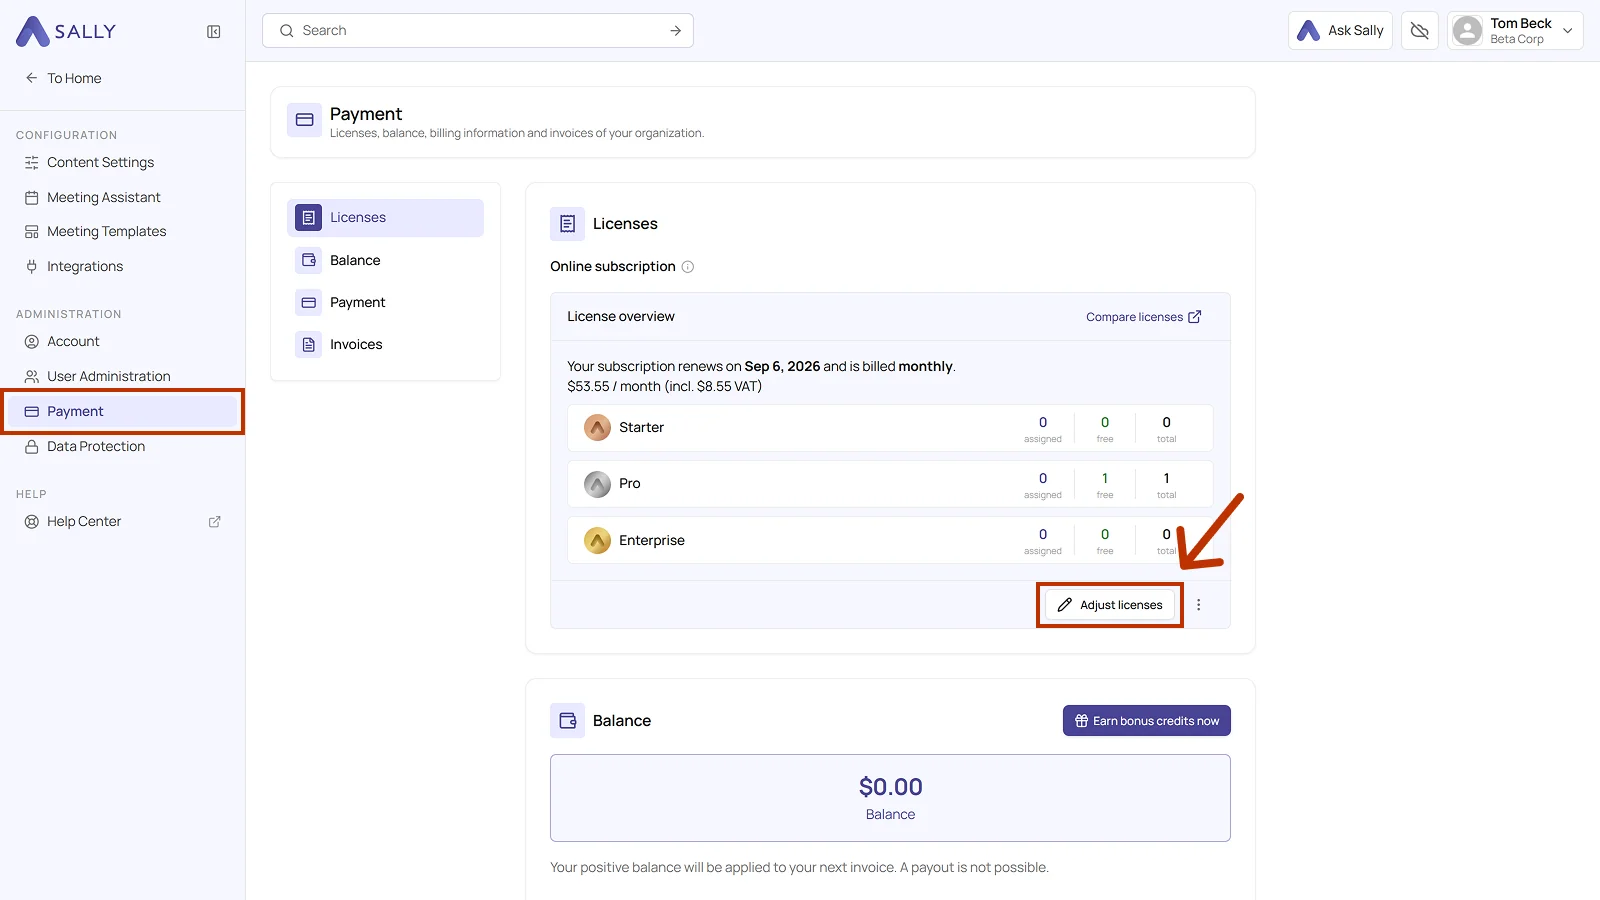Click Online subscription info icon

click(688, 267)
